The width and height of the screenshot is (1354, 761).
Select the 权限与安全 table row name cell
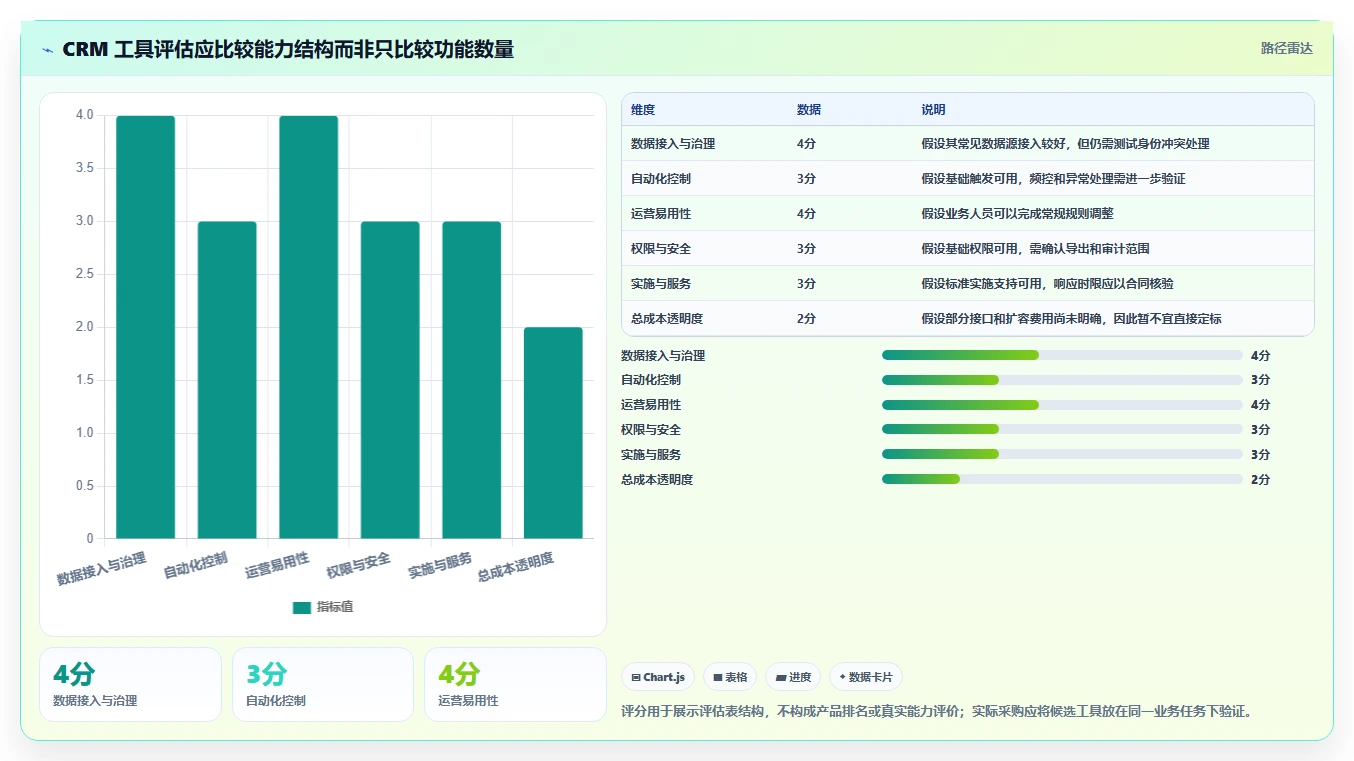[661, 249]
